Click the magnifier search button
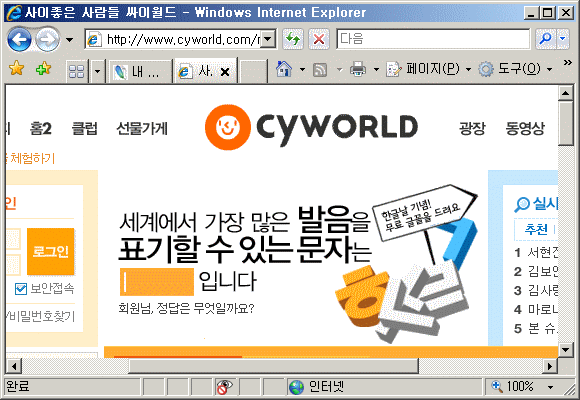The width and height of the screenshot is (580, 400). coord(546,39)
